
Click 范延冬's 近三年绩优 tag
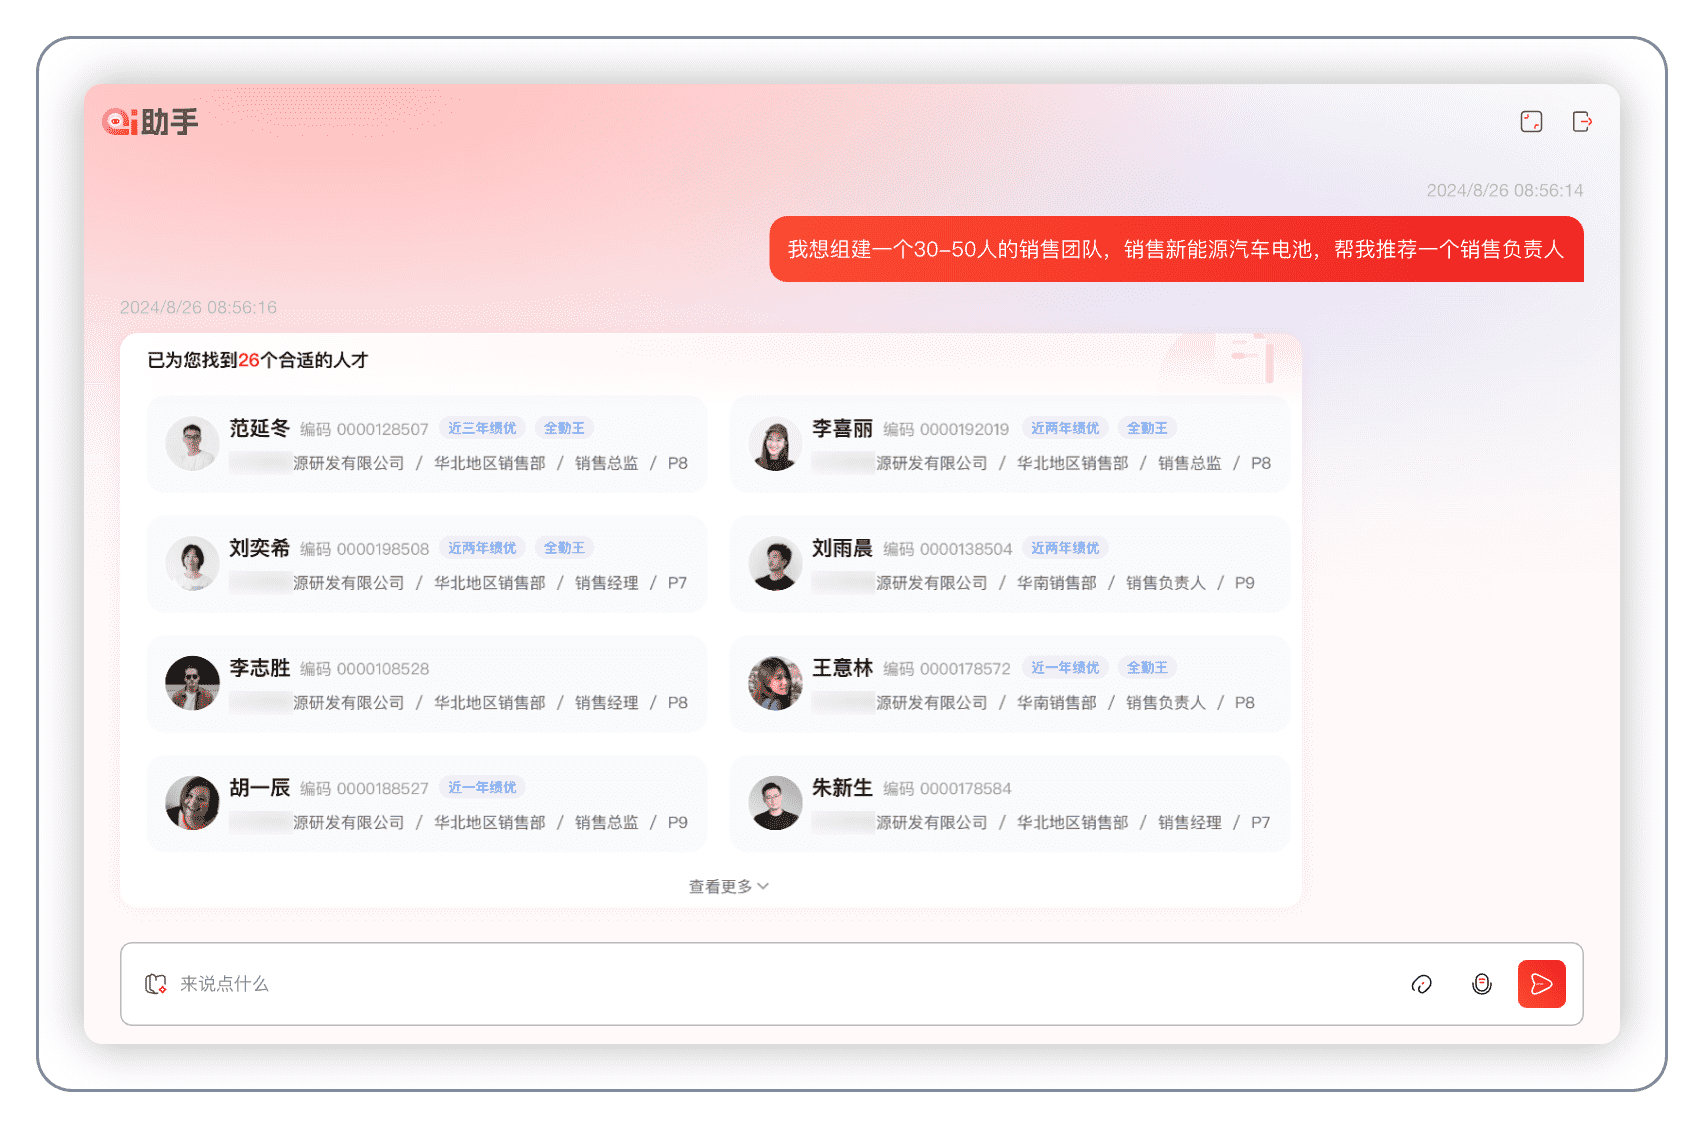[x=482, y=428]
